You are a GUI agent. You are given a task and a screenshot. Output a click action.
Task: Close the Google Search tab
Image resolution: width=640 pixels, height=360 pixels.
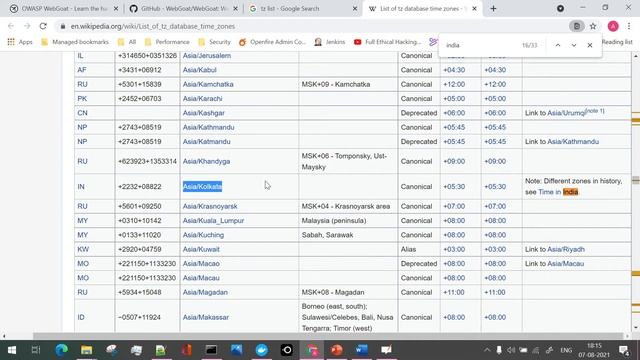tap(355, 9)
